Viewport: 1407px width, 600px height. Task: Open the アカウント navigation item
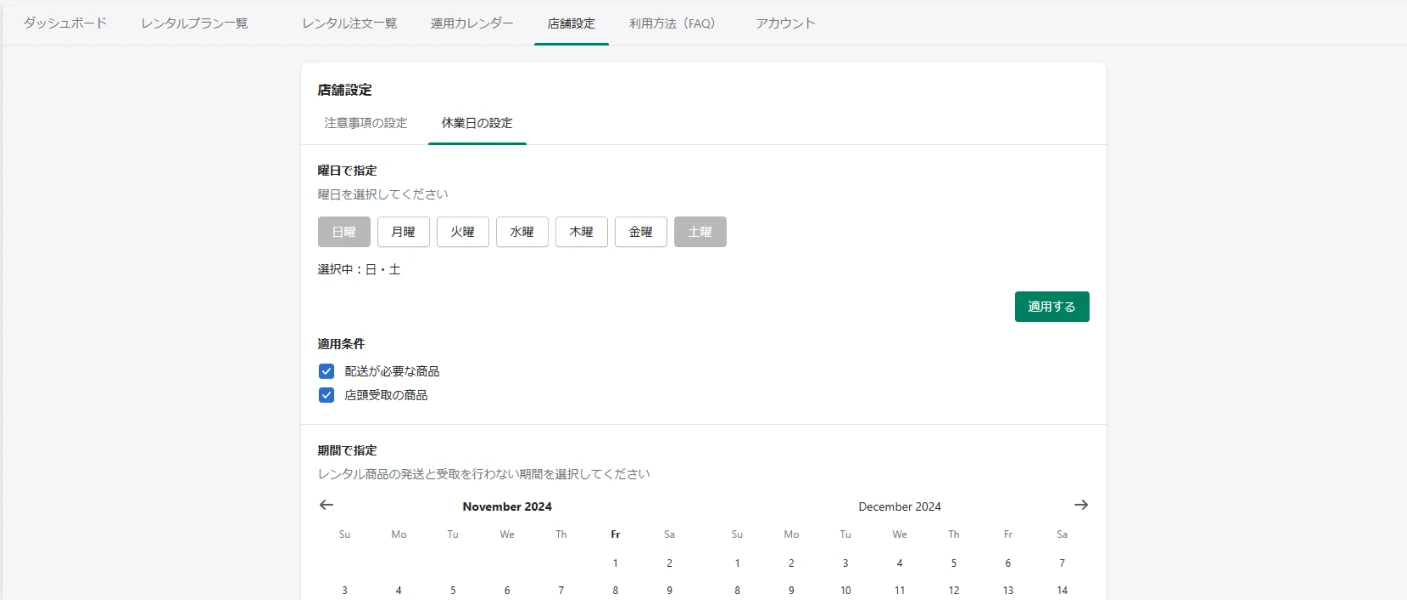point(786,21)
